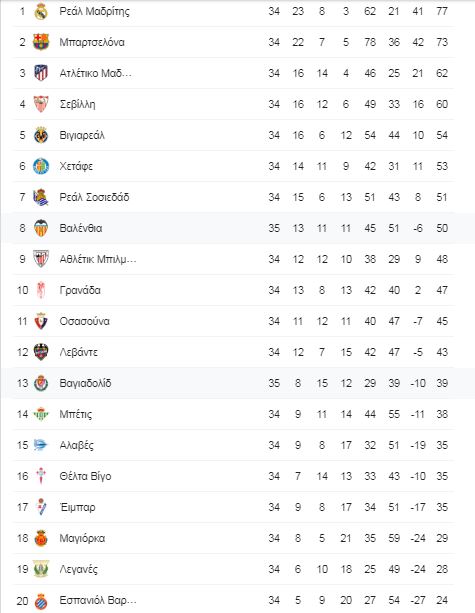Open the Μπαρτσελόνα team link
Viewport: 475px width, 613px height.
pyautogui.click(x=92, y=42)
